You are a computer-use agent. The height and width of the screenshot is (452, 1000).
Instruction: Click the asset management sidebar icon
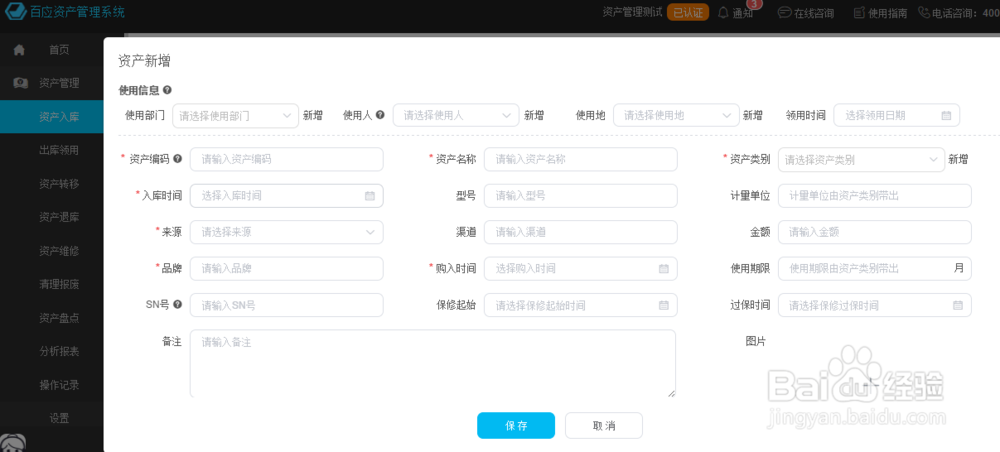pyautogui.click(x=20, y=83)
